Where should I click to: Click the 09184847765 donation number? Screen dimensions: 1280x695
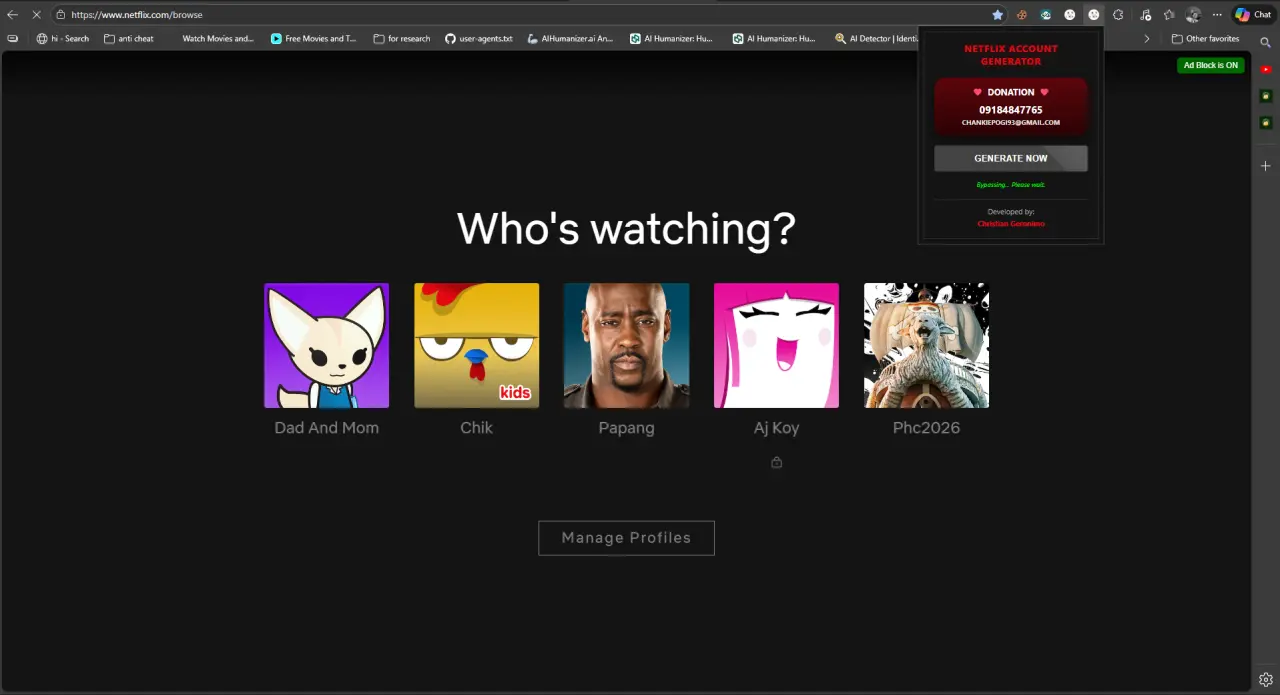pyautogui.click(x=1010, y=110)
